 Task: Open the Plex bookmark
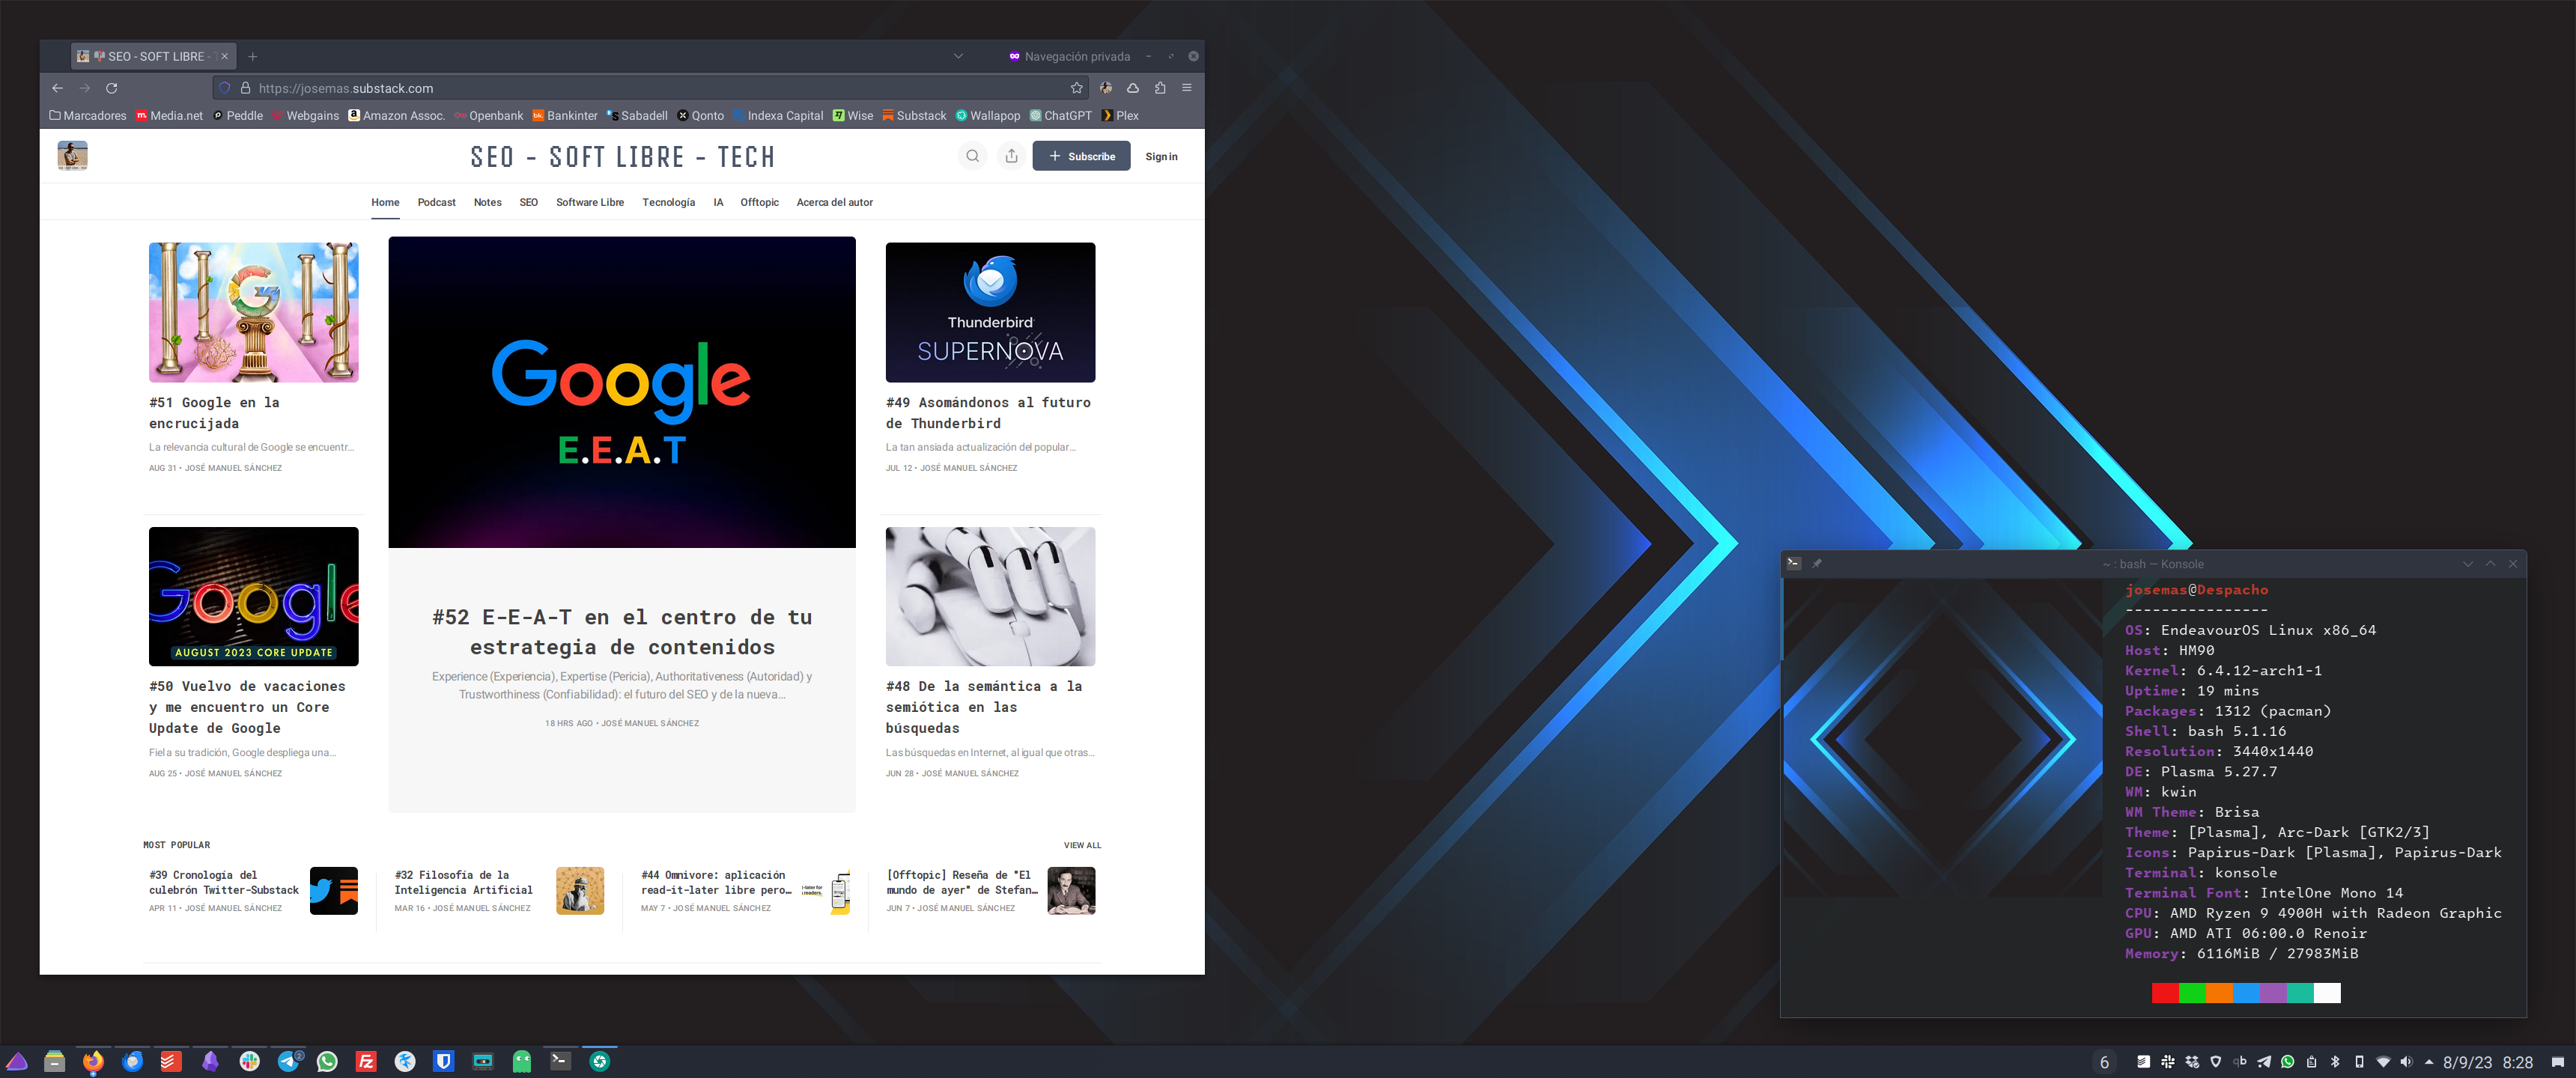click(1120, 116)
